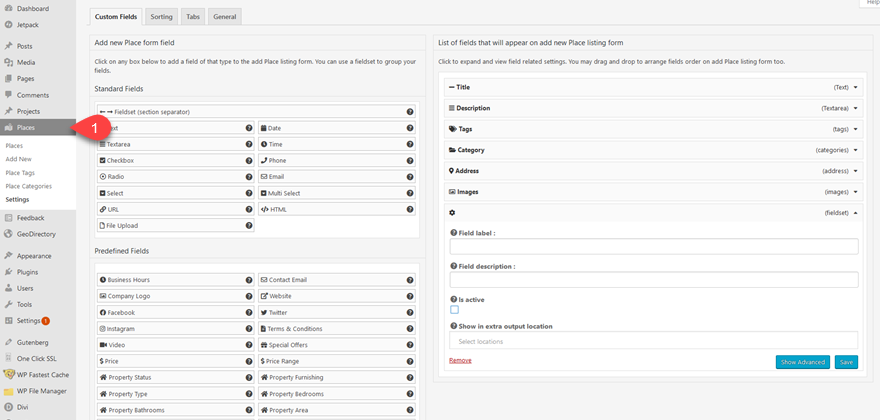The height and width of the screenshot is (420, 880).
Task: Add a Checkbox standard field
Action: click(176, 160)
